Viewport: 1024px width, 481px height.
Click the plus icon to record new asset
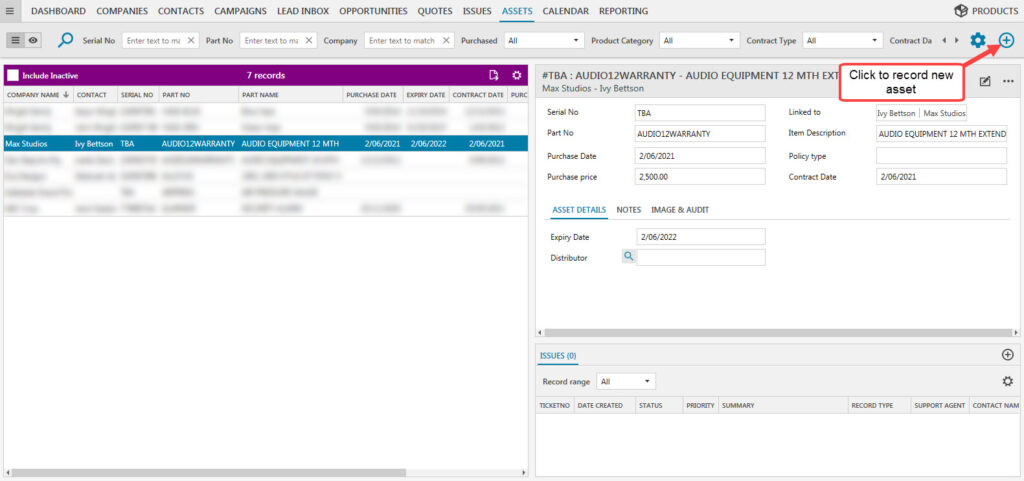click(x=1006, y=41)
